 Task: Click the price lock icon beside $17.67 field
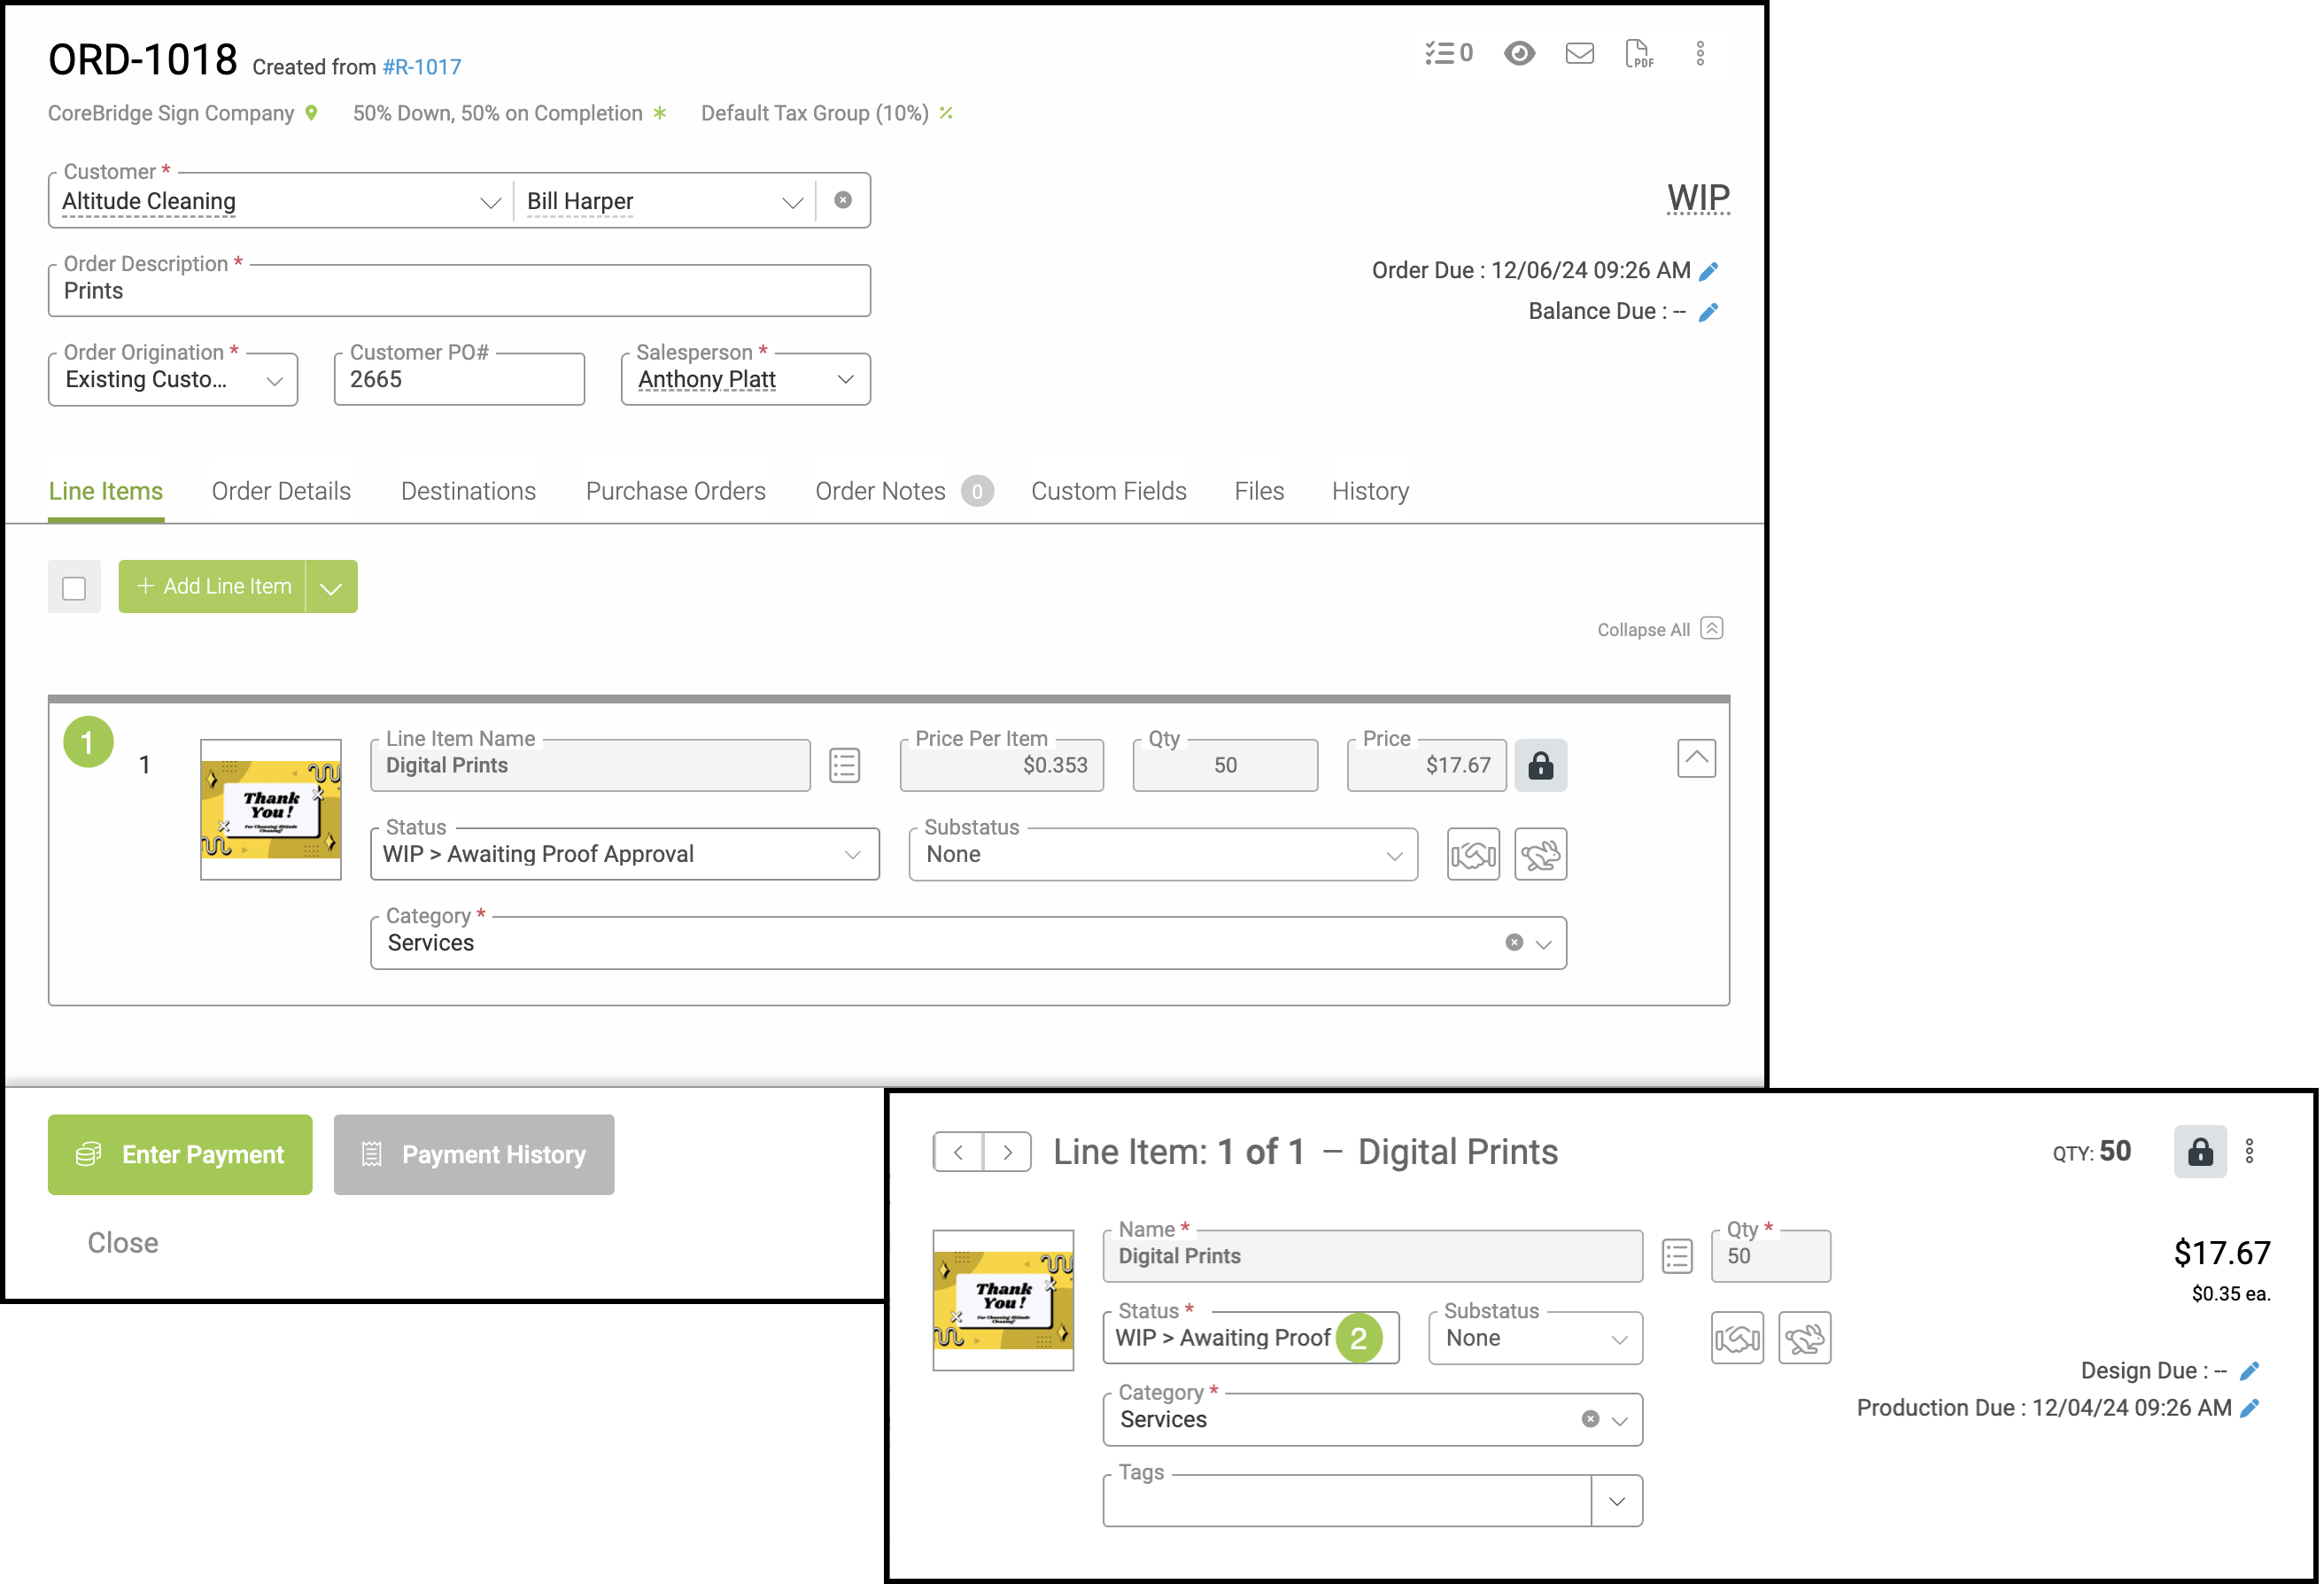coord(1540,766)
